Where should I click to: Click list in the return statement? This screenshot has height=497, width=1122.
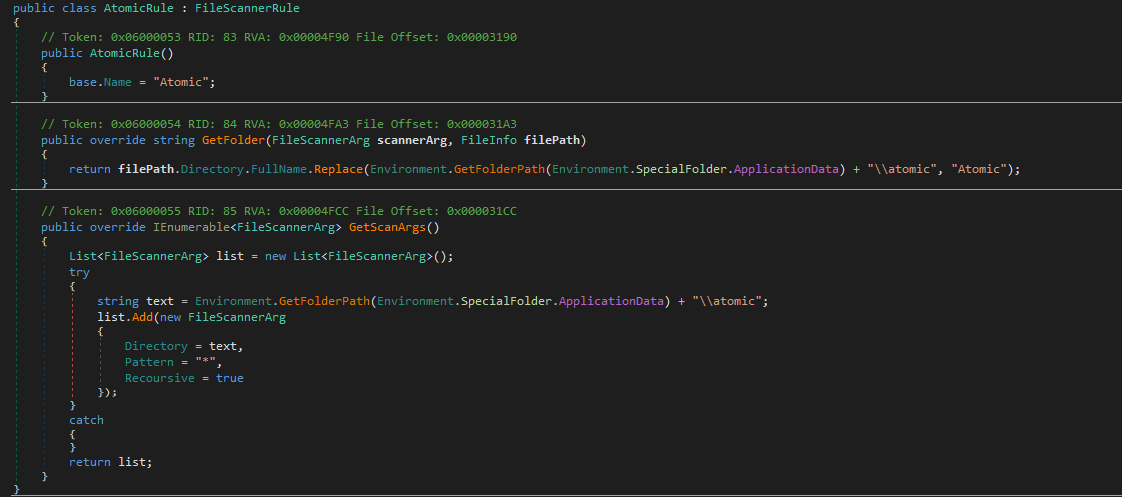(134, 461)
